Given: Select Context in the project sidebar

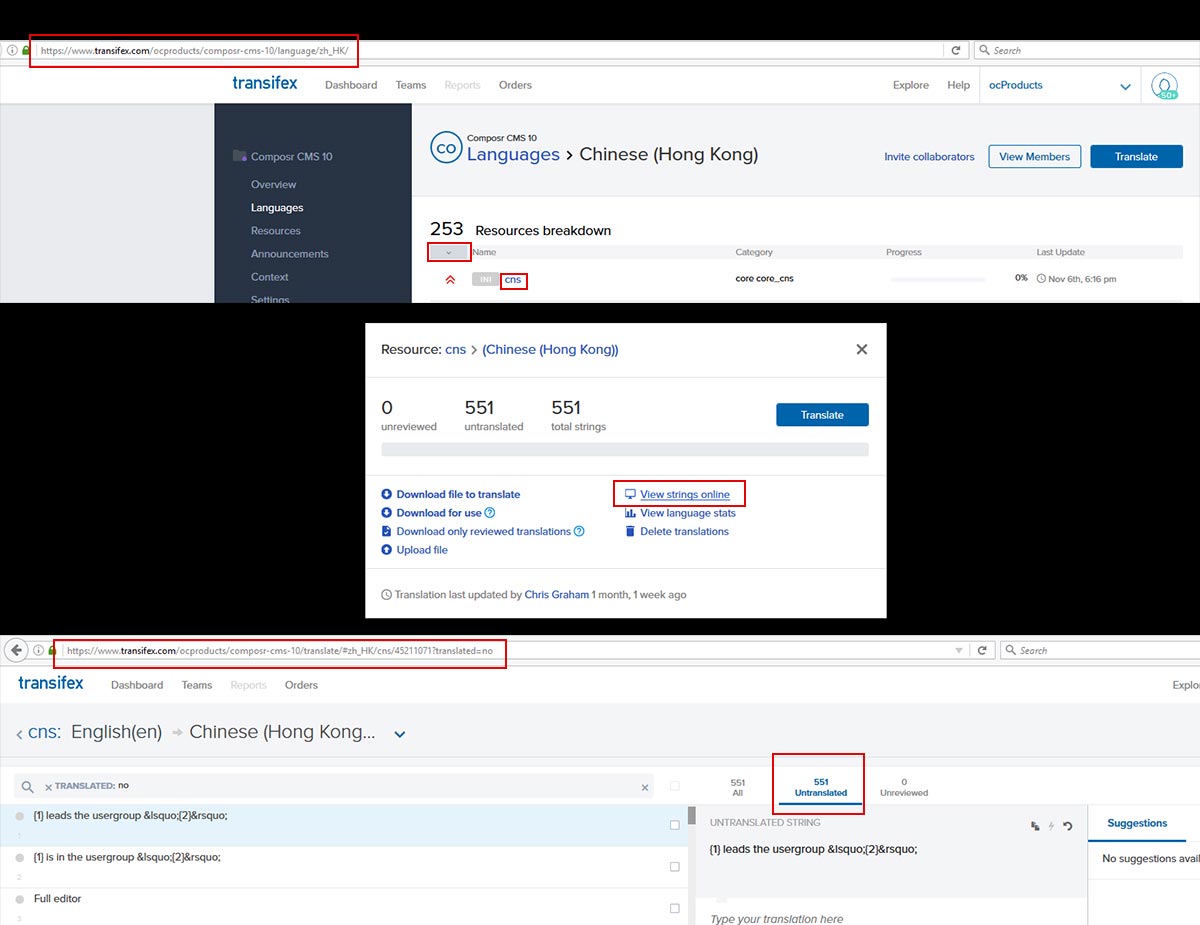Looking at the screenshot, I should point(270,277).
